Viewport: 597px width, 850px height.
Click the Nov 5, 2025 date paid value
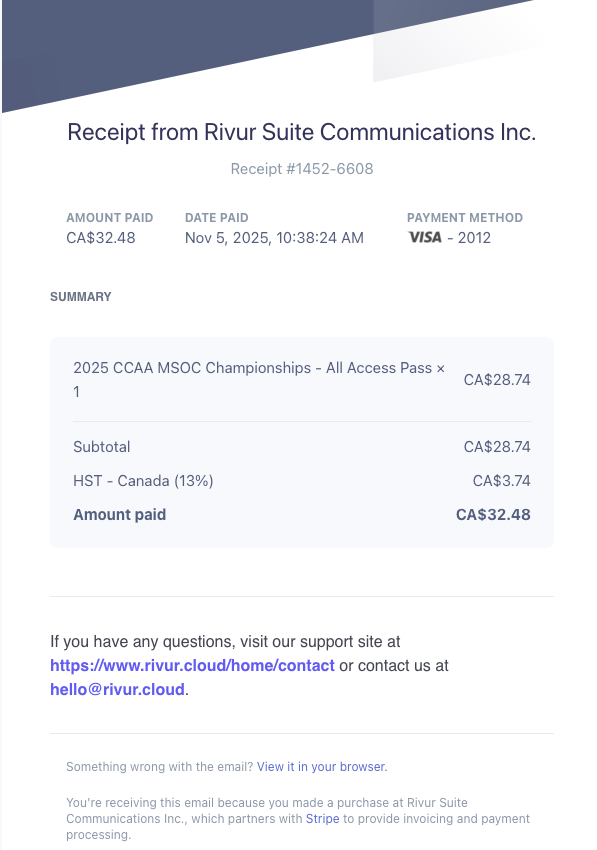(x=274, y=237)
